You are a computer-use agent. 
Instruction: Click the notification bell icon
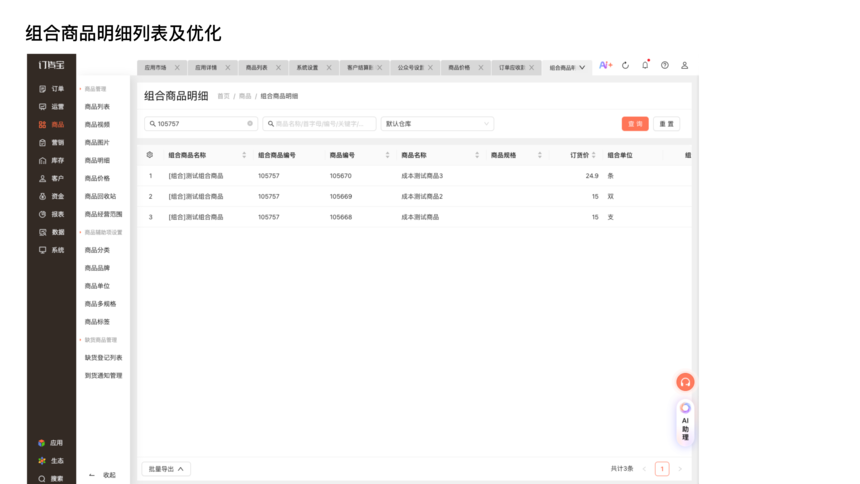(x=645, y=65)
